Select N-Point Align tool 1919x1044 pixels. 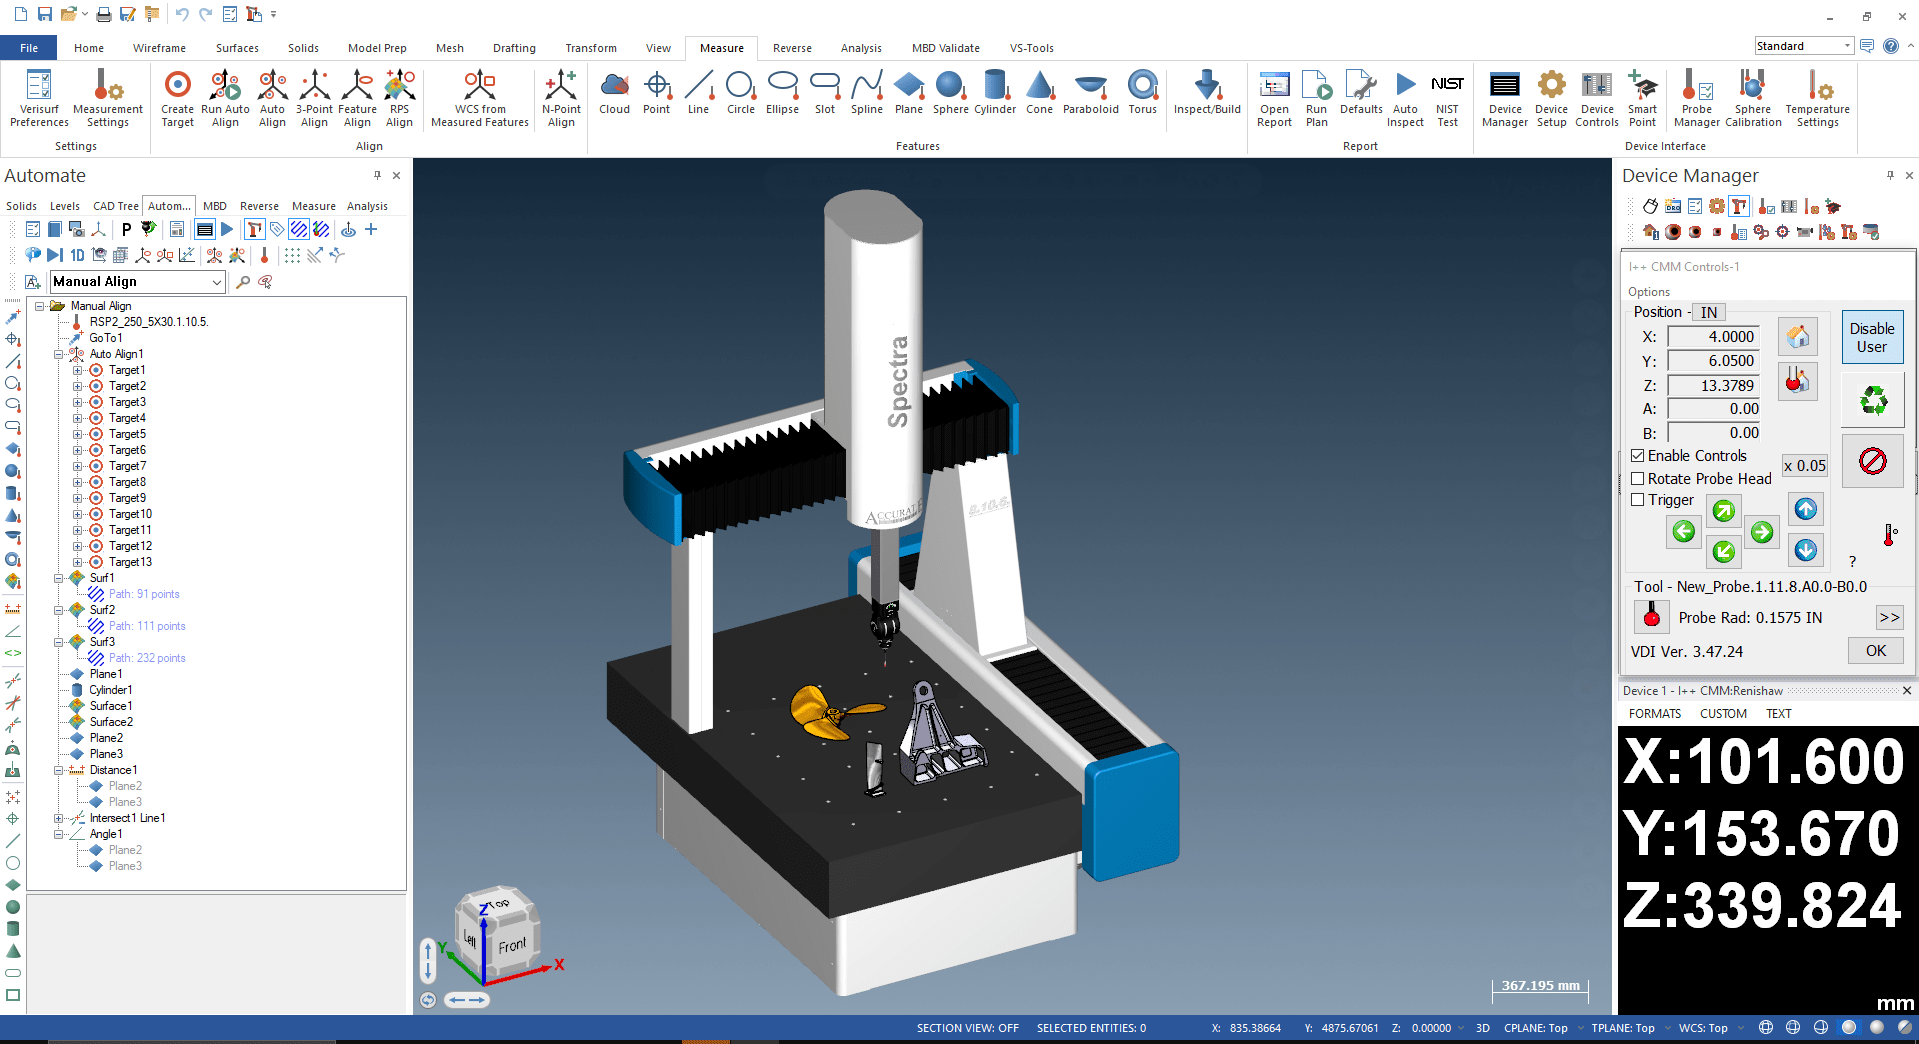coord(561,98)
